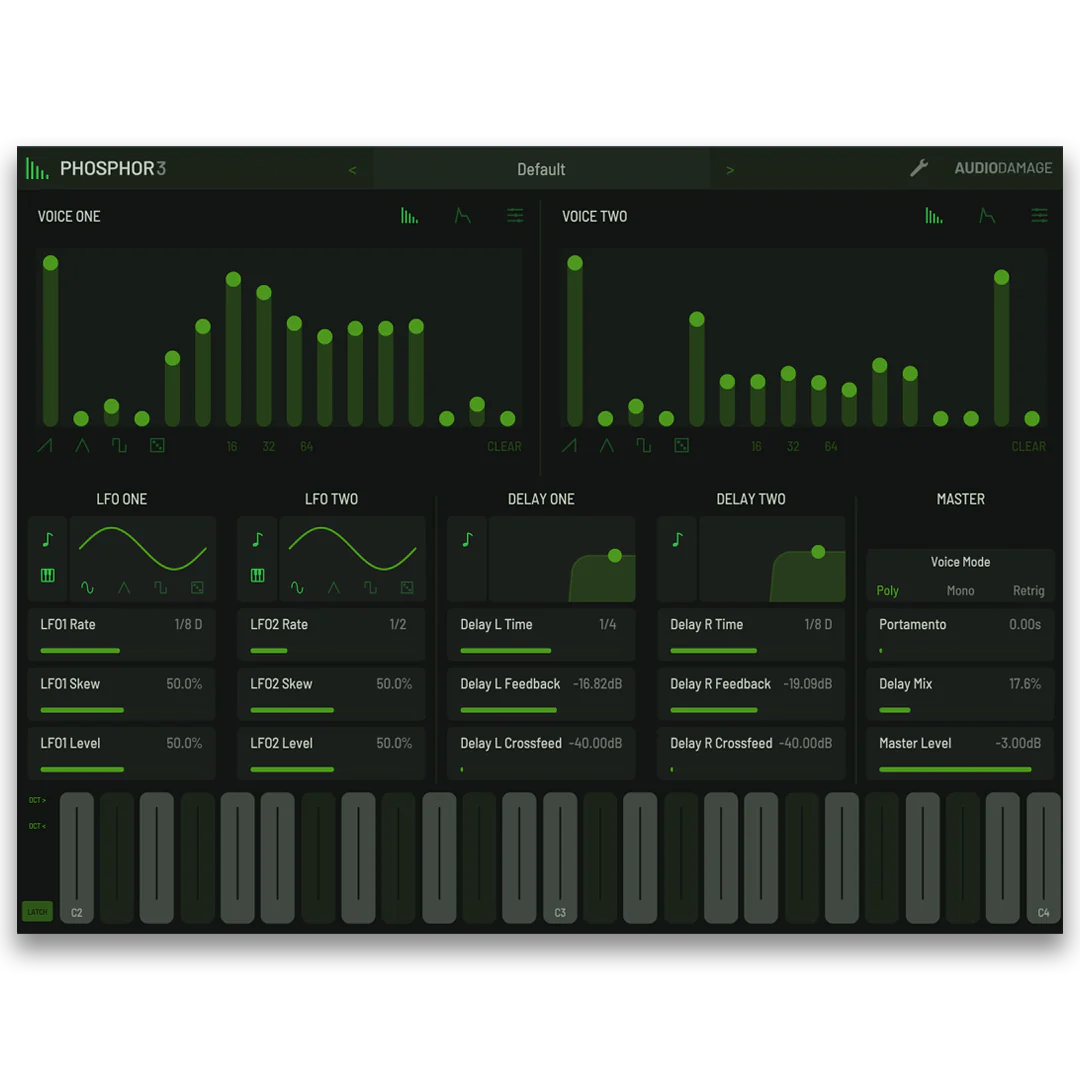
Task: Set Voice Two to 16 partials
Action: point(756,446)
